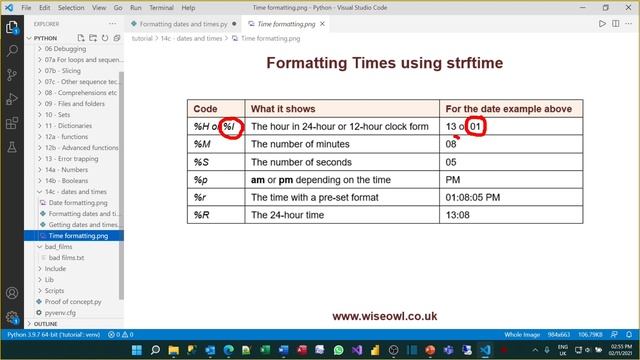The image size is (640, 360).
Task: Expand the OUTLINE section
Action: (x=45, y=324)
